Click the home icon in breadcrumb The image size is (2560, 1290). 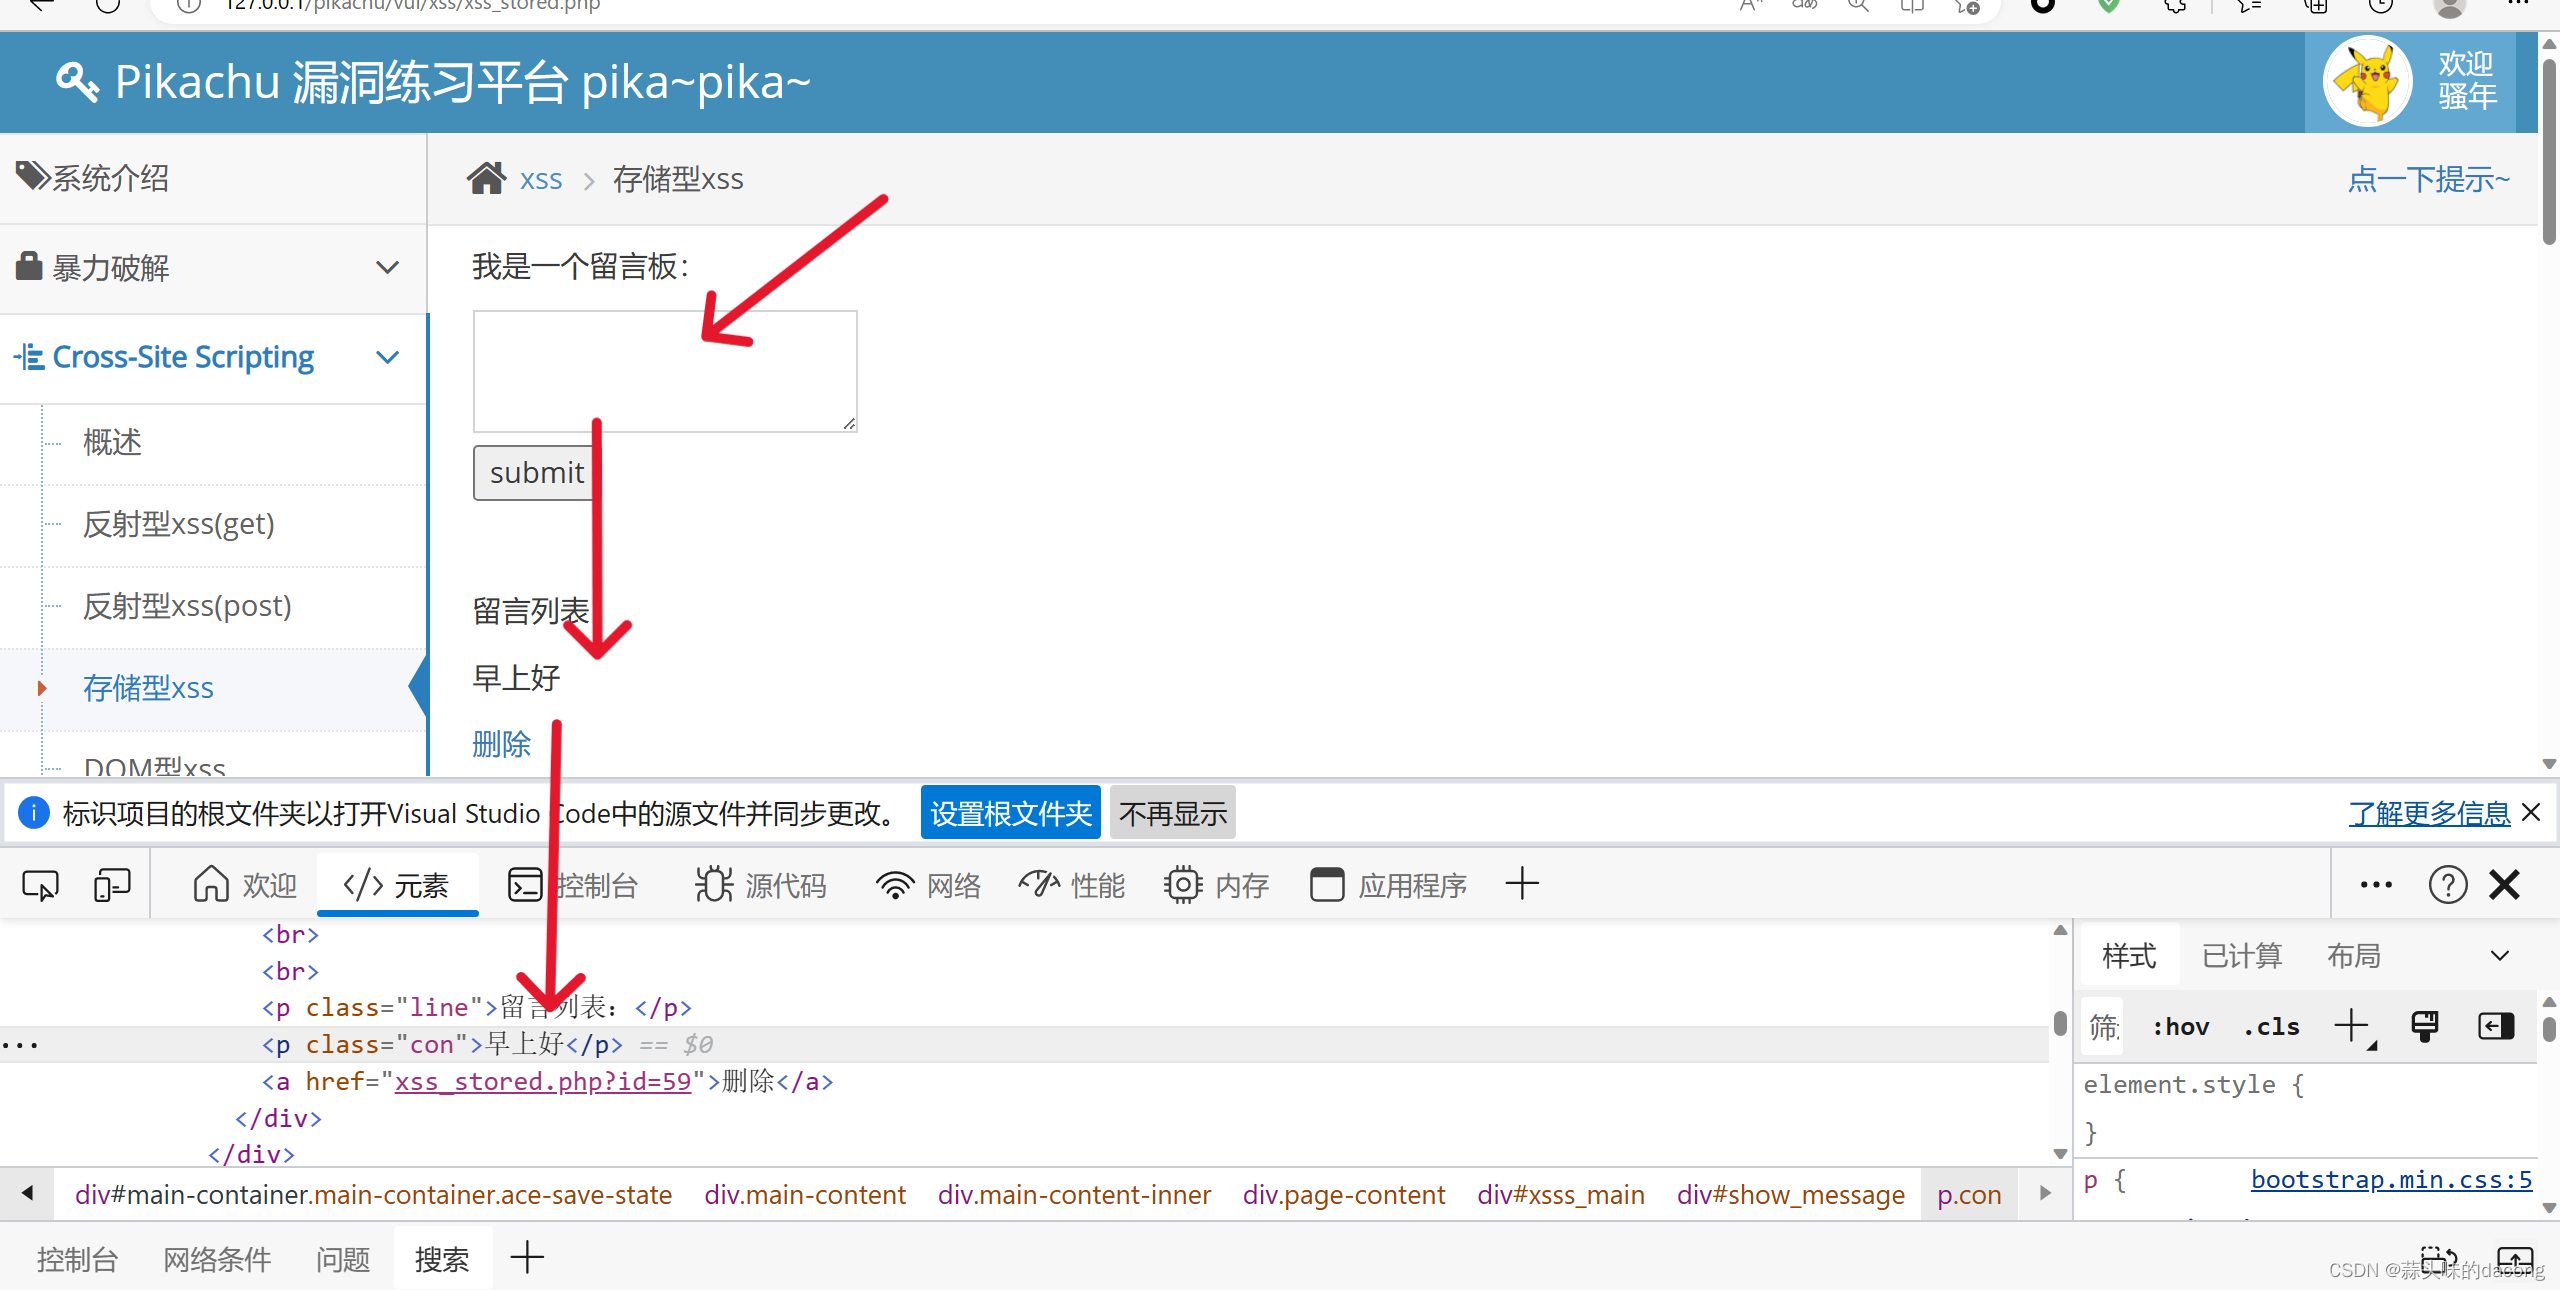(487, 179)
